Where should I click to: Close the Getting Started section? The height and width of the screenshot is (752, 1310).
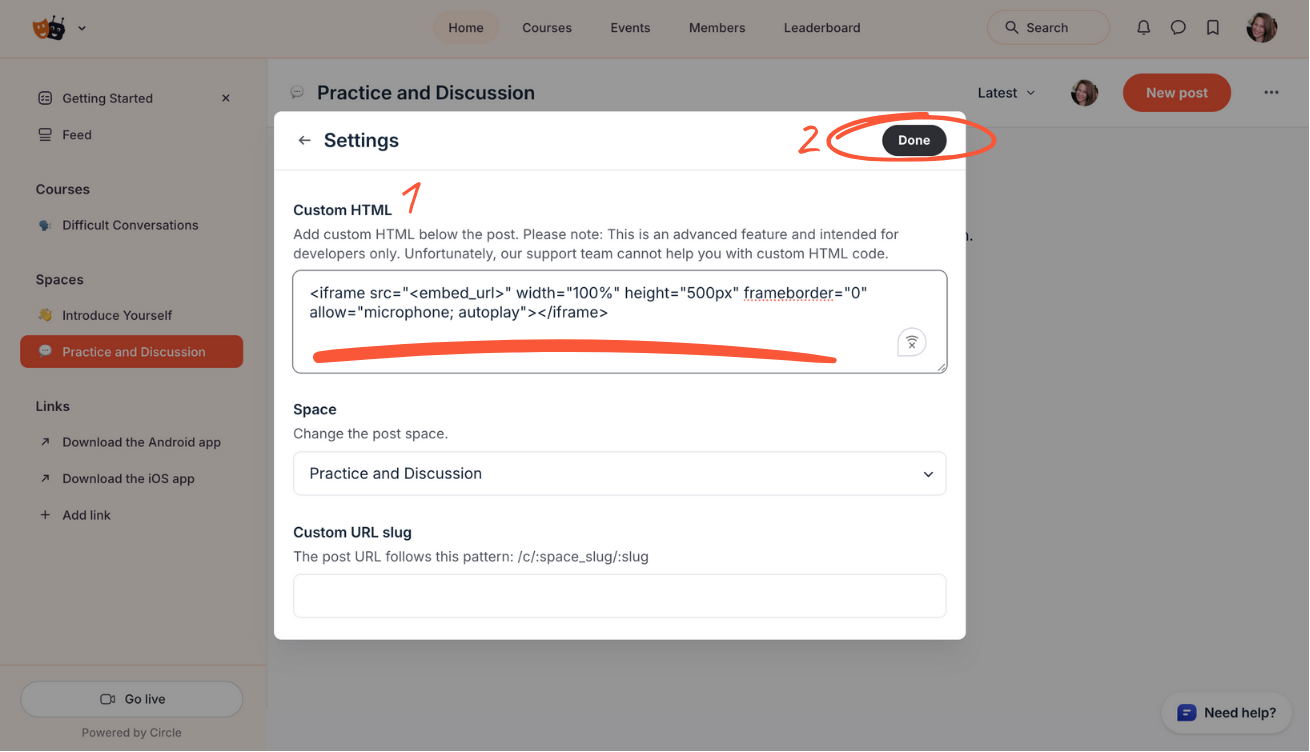click(x=226, y=98)
